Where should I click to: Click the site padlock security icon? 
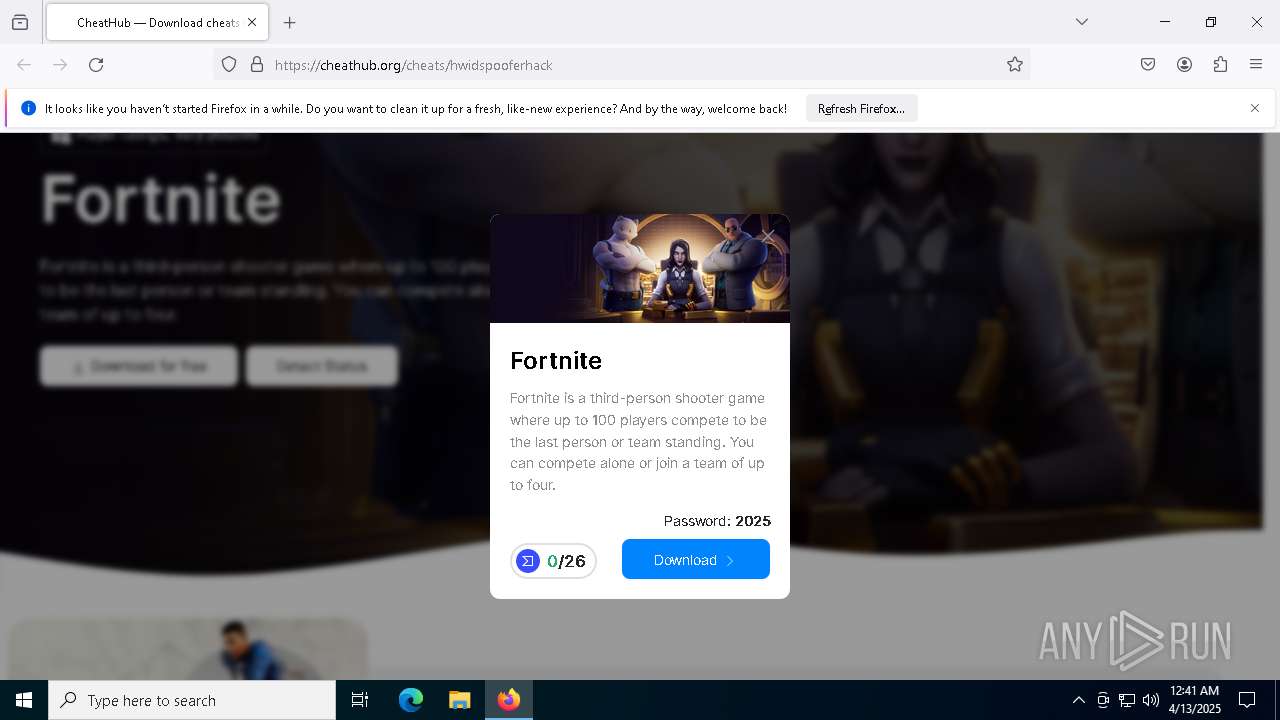(x=257, y=65)
